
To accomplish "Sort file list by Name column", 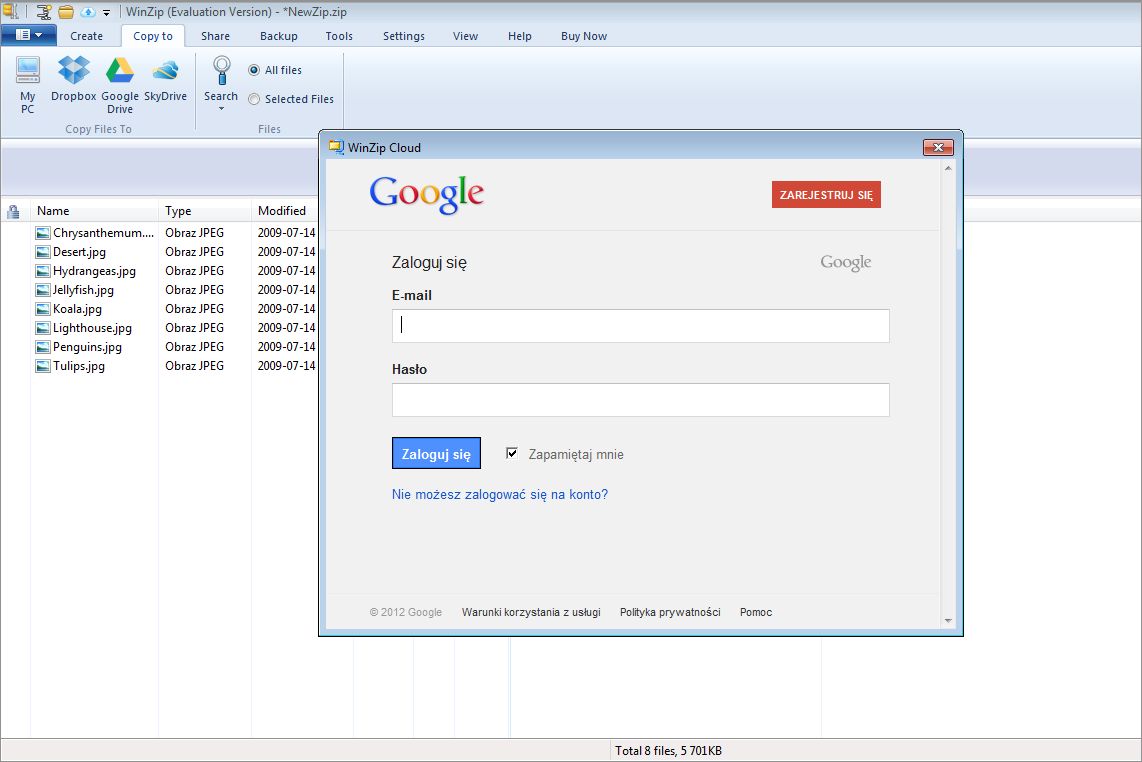I will tap(53, 211).
